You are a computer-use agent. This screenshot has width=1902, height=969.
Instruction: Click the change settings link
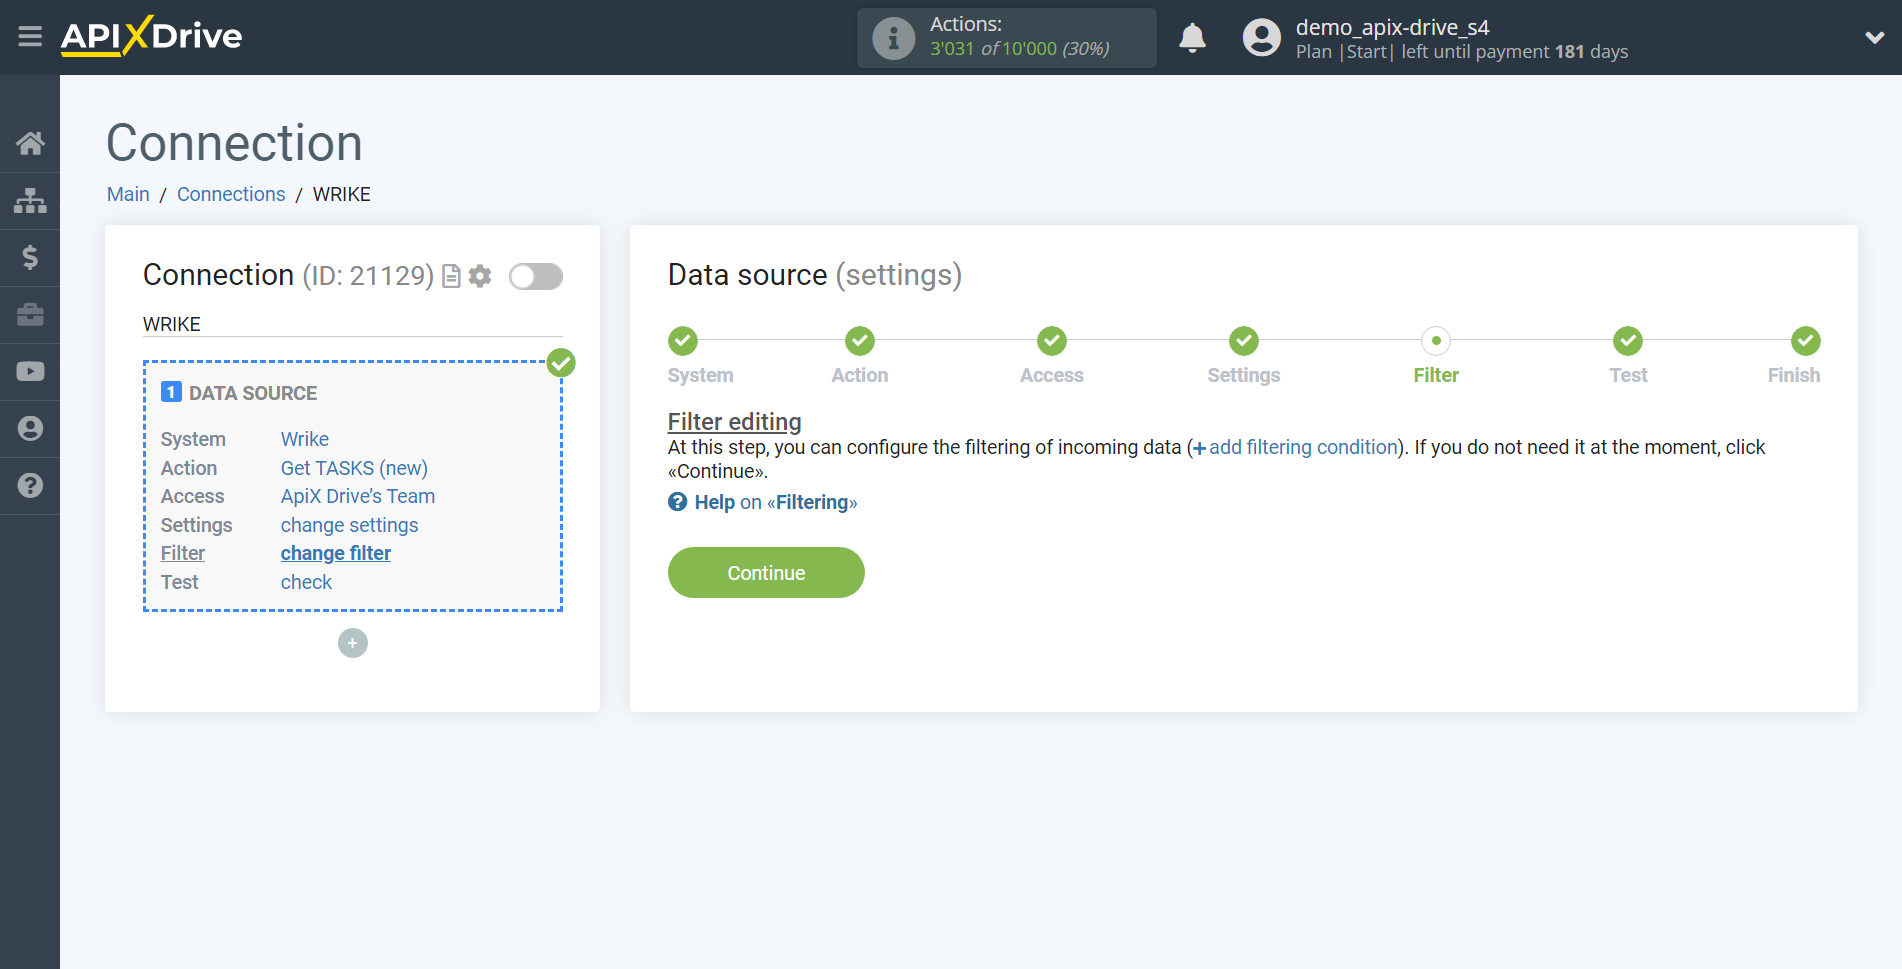[350, 525]
